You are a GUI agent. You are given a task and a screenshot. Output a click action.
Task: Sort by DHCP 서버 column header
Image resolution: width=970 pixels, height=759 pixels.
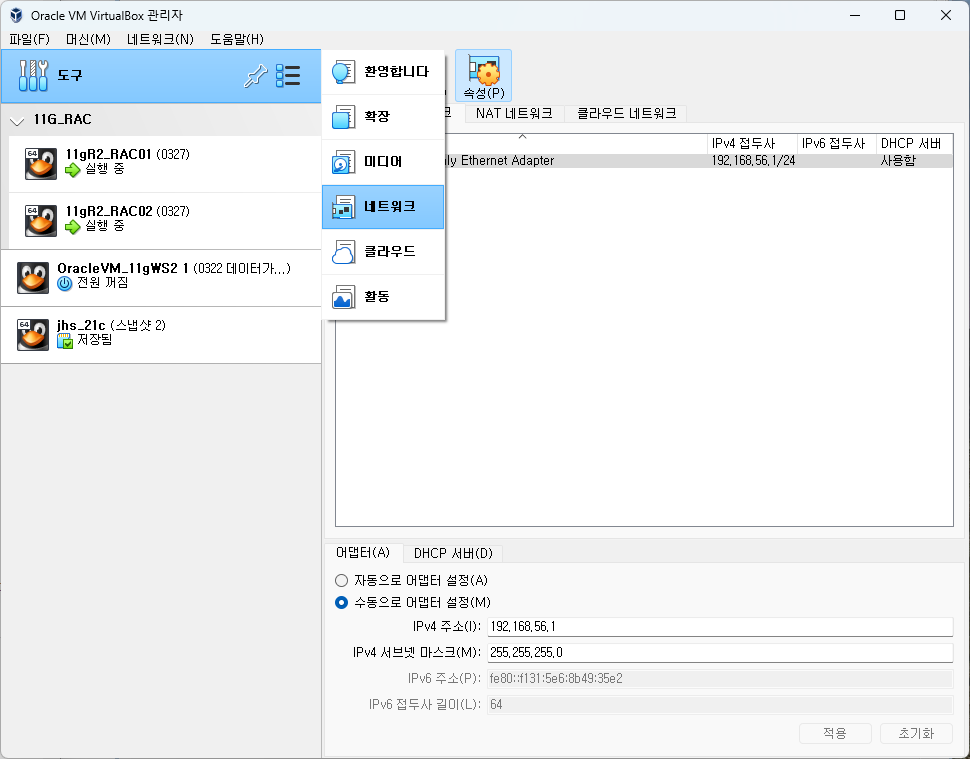point(914,144)
